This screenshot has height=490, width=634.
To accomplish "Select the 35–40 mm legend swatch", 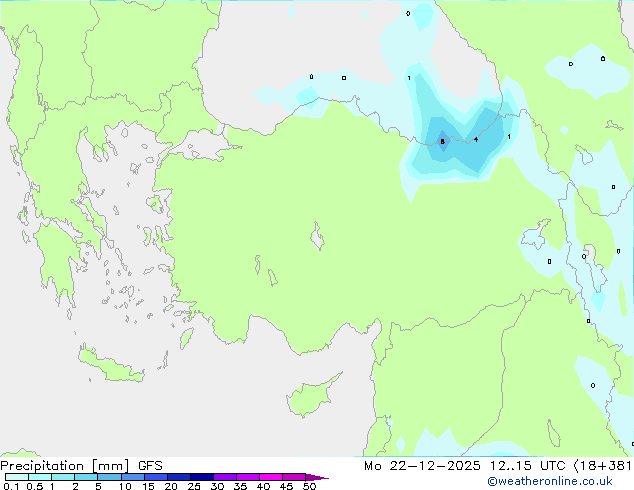I will 248,477.
